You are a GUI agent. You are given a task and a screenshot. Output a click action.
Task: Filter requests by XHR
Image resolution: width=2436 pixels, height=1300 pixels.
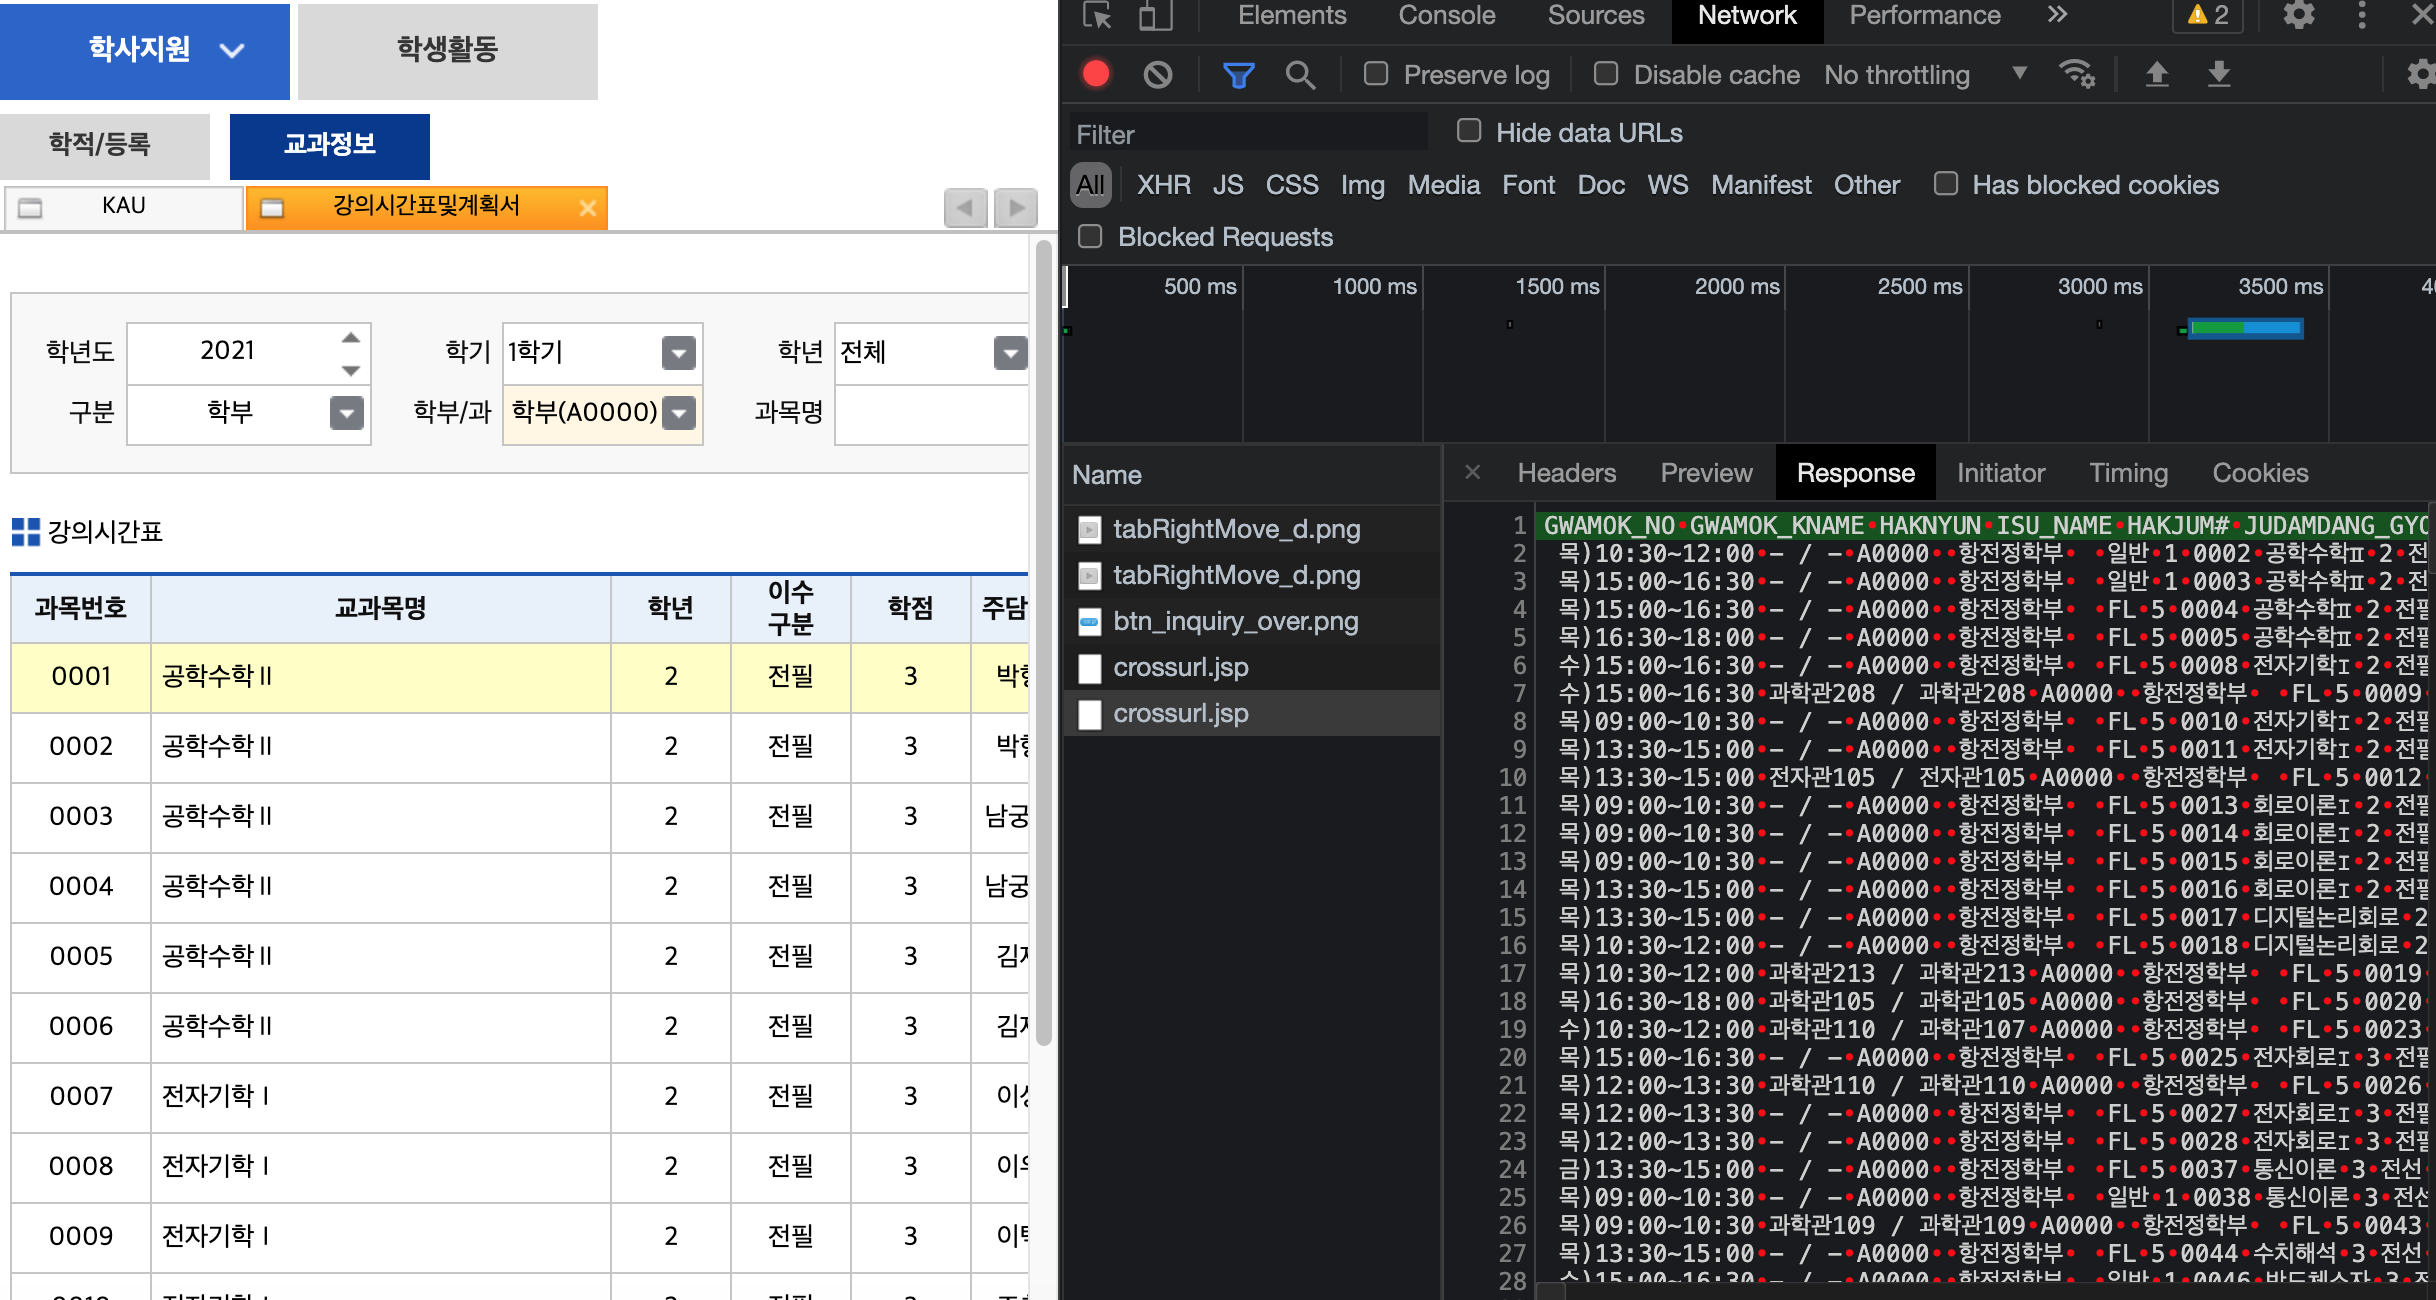tap(1163, 185)
